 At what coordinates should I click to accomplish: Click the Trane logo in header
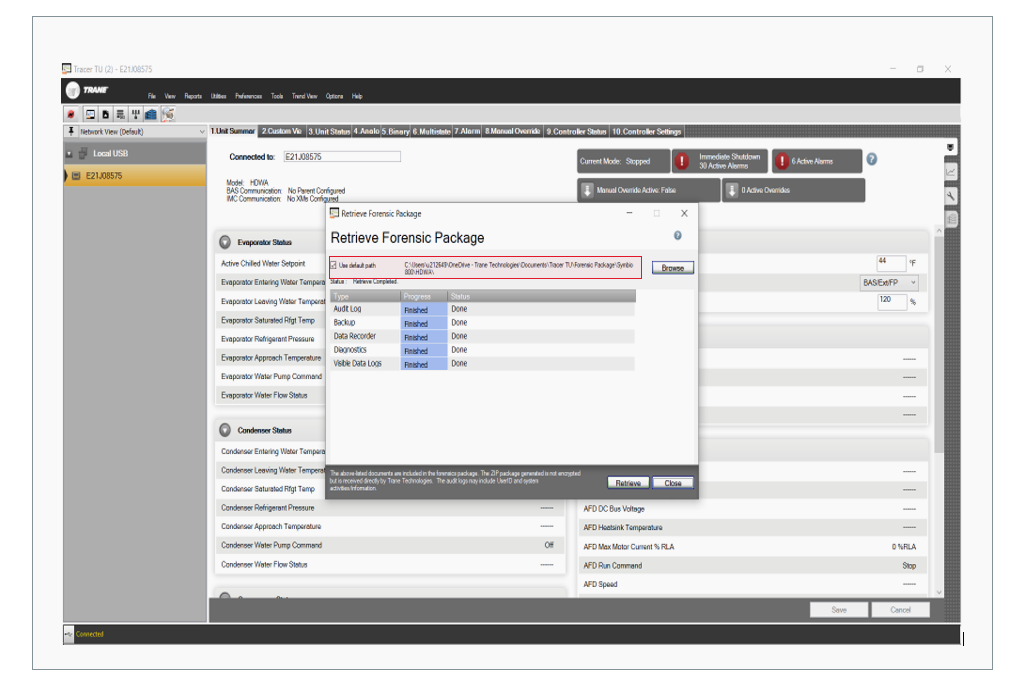87,90
